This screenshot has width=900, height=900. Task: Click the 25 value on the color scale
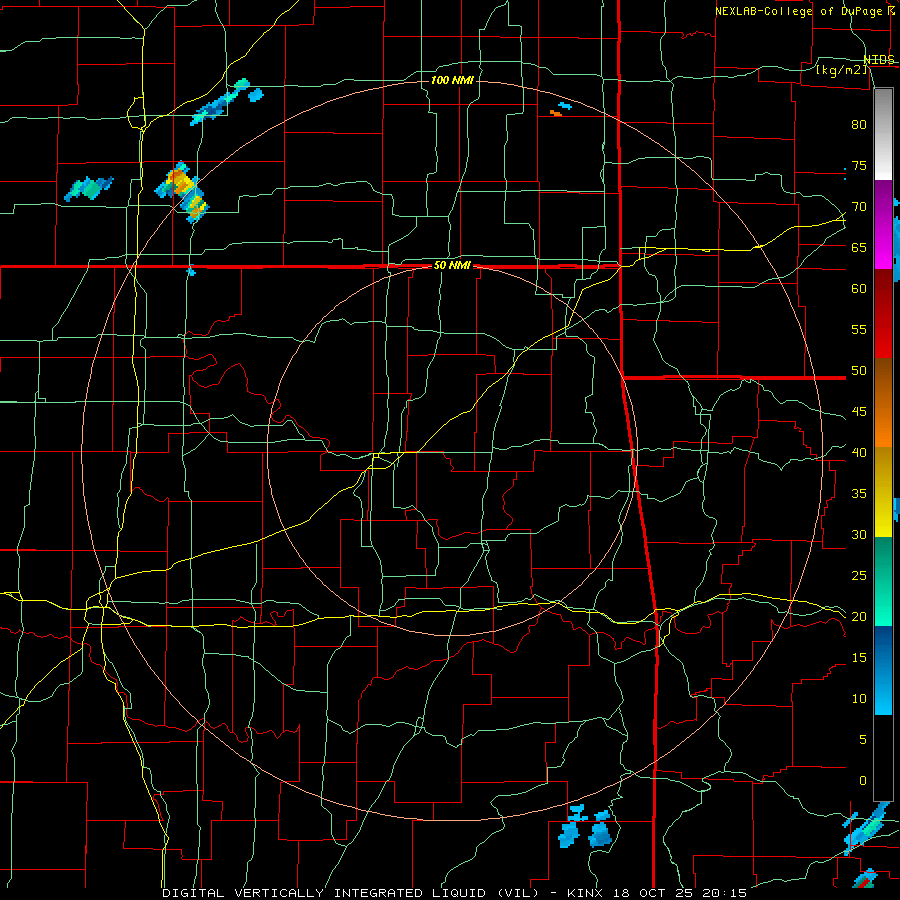[x=859, y=576]
